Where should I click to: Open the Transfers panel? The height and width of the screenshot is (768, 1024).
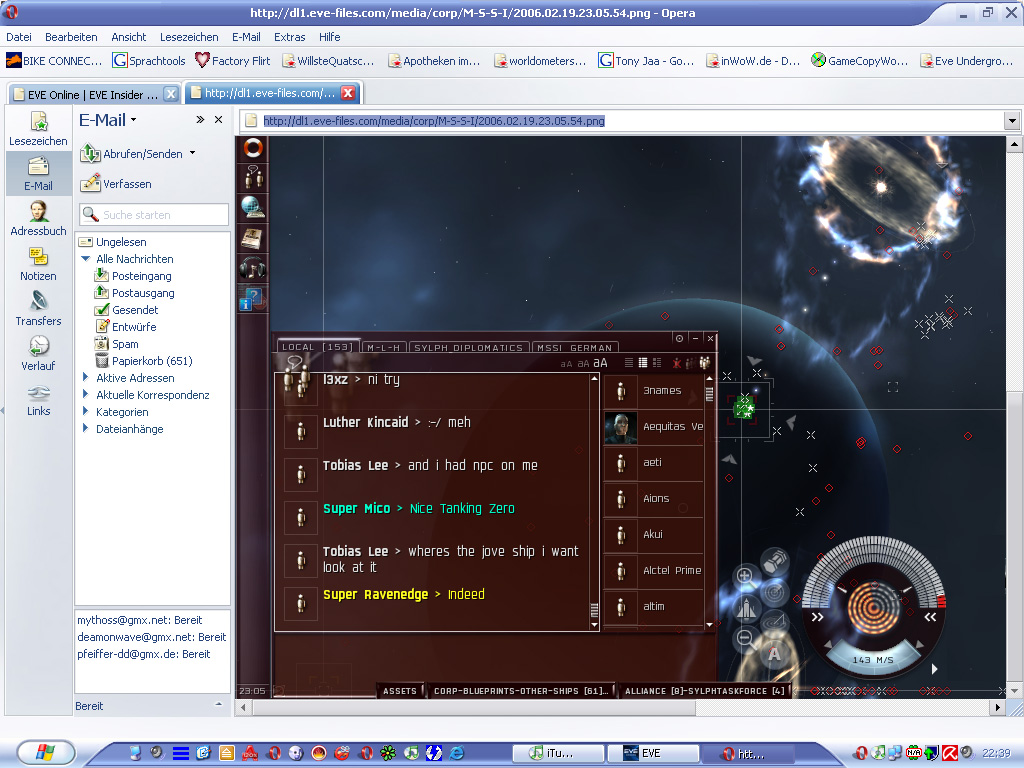pos(38,308)
